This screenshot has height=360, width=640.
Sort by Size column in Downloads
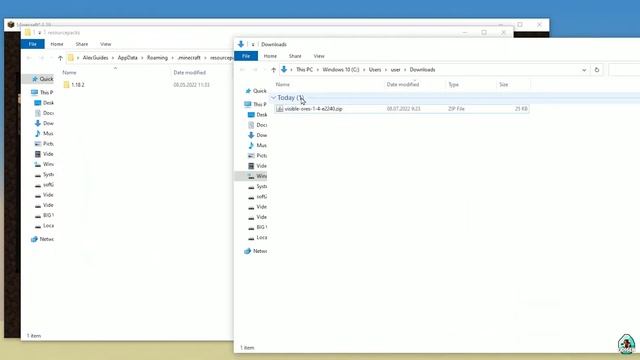coord(504,84)
